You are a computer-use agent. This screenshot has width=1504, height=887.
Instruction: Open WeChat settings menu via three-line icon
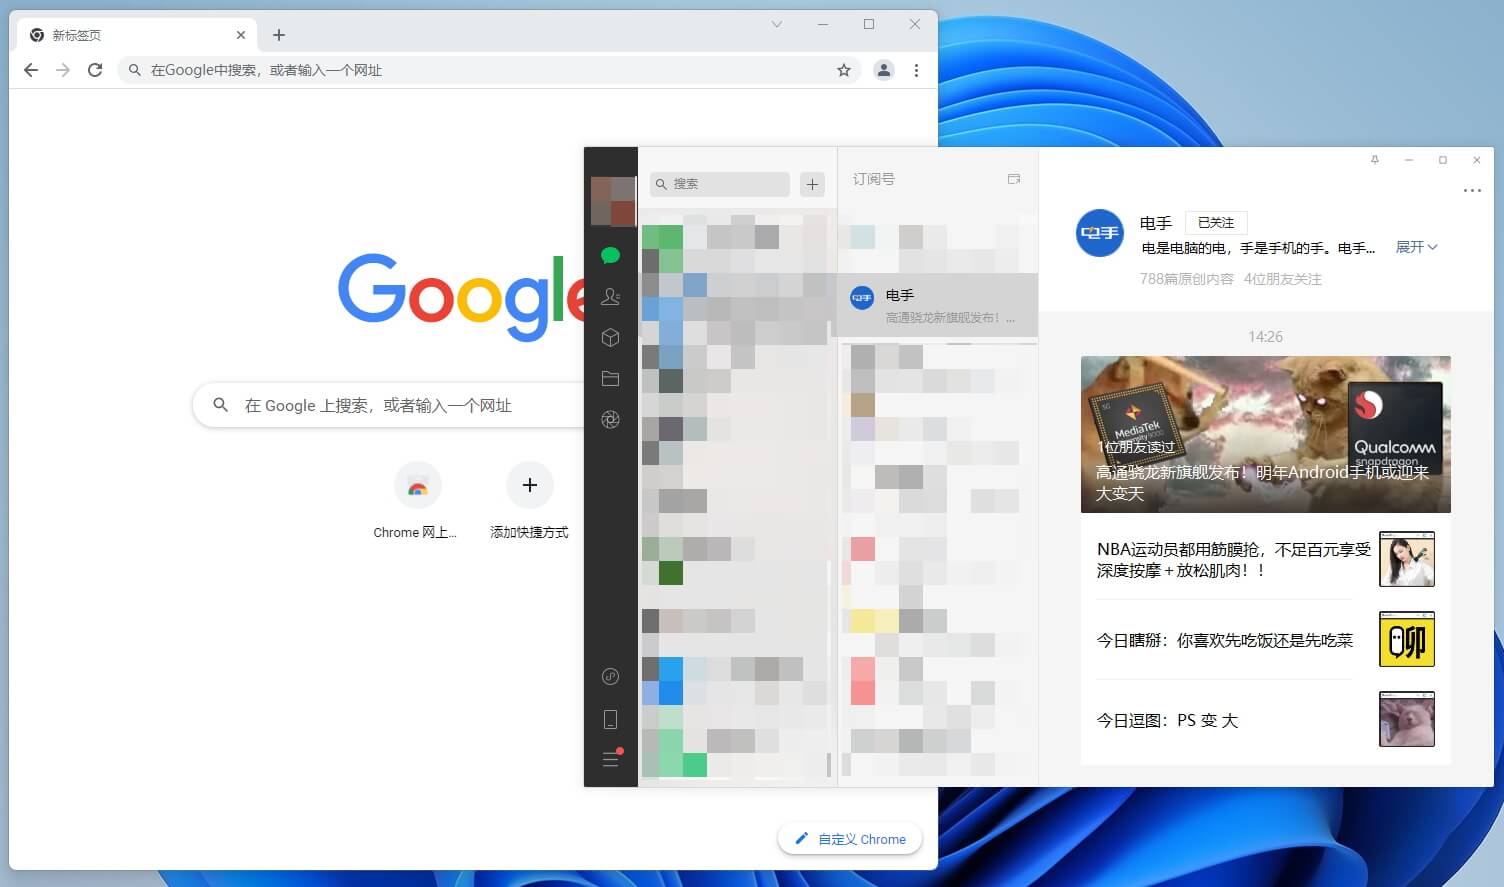611,759
